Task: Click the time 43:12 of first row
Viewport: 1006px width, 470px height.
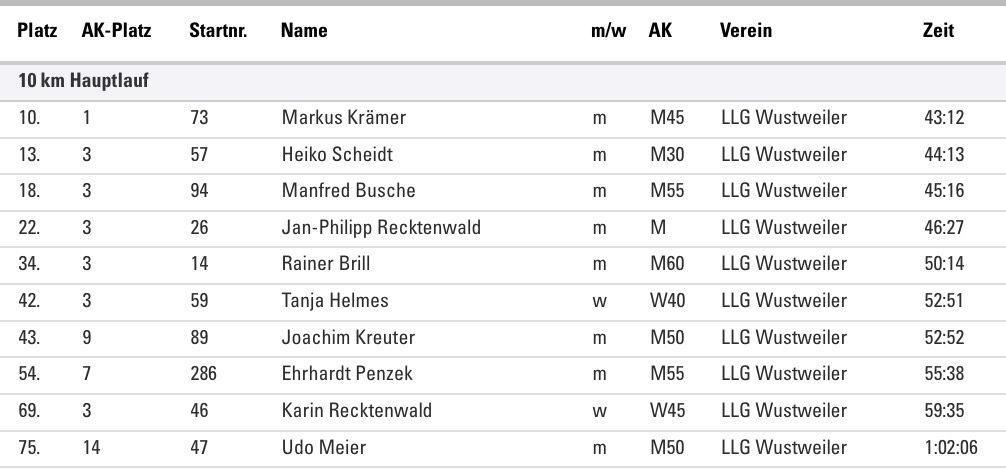Action: (x=944, y=119)
